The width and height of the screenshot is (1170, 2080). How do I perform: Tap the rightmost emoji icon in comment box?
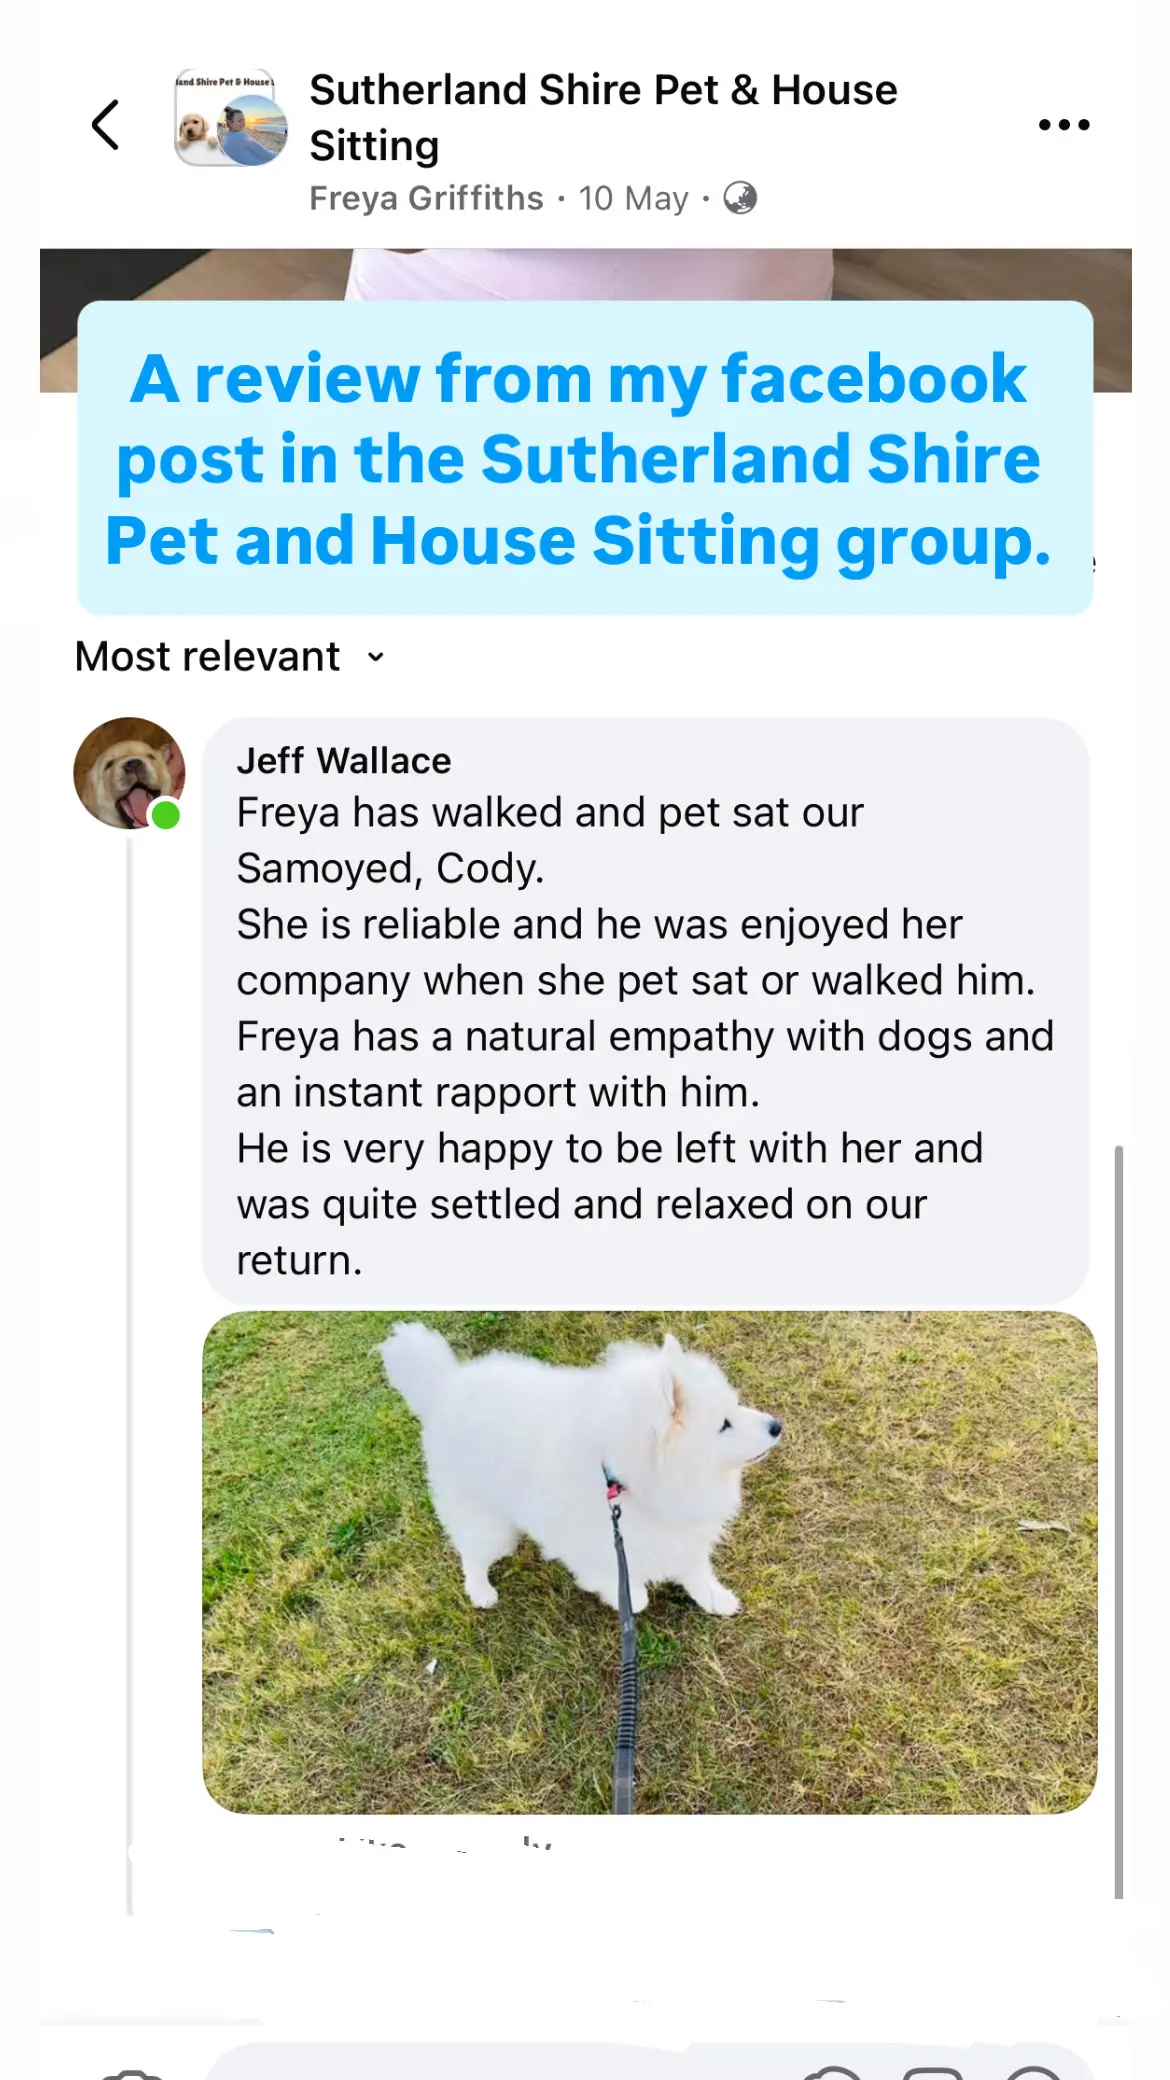click(1032, 2072)
